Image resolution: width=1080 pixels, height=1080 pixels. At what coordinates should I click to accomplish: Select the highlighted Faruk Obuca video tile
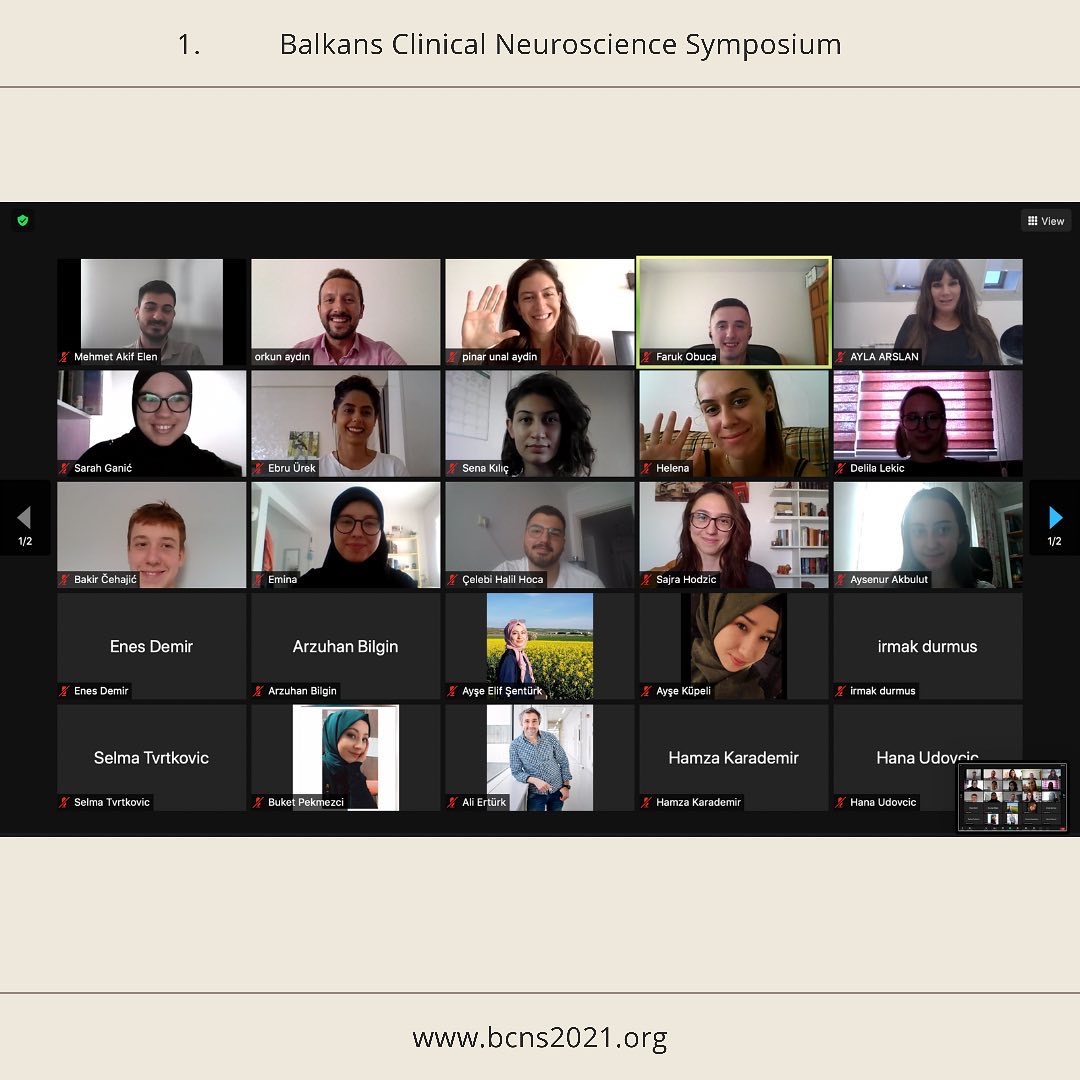click(734, 305)
